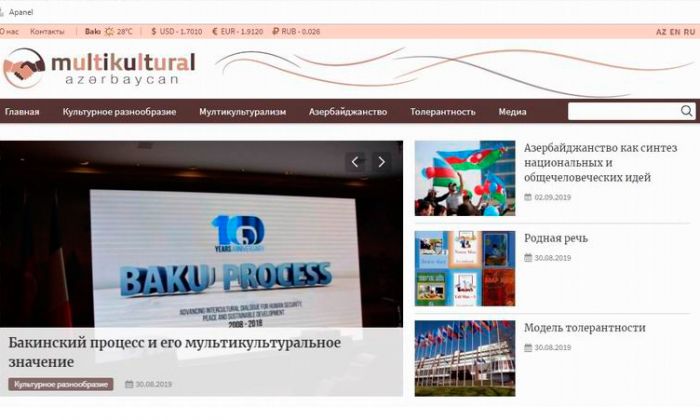Click into the search text field

pos(622,111)
